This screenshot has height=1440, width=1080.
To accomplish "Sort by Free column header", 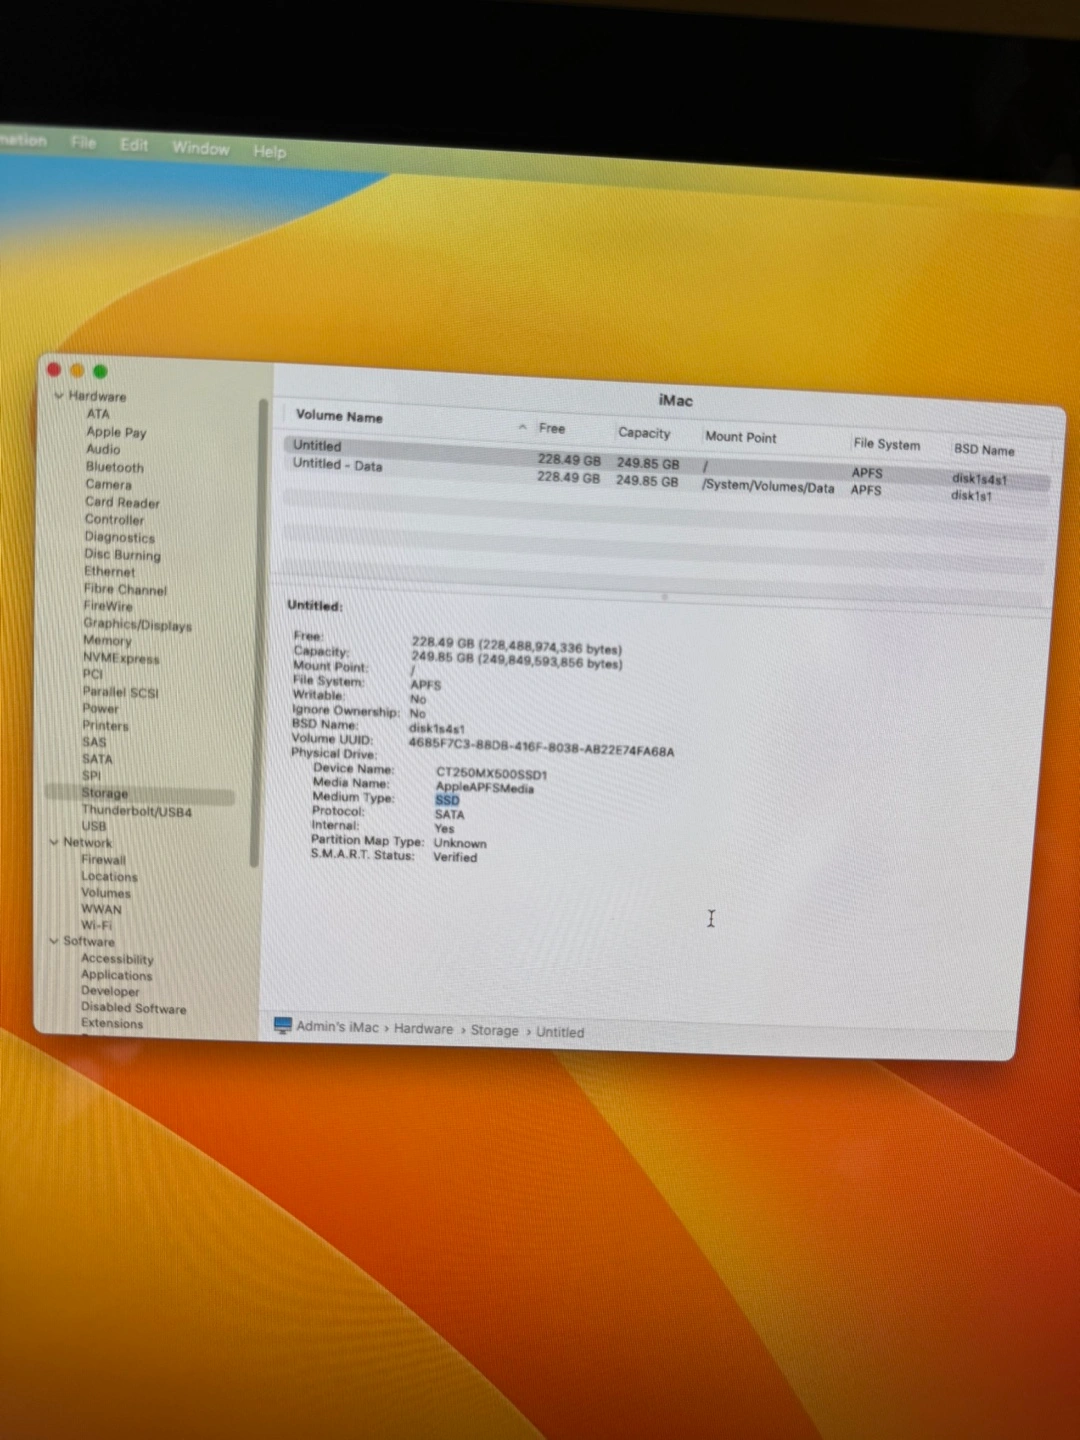I will pyautogui.click(x=552, y=428).
